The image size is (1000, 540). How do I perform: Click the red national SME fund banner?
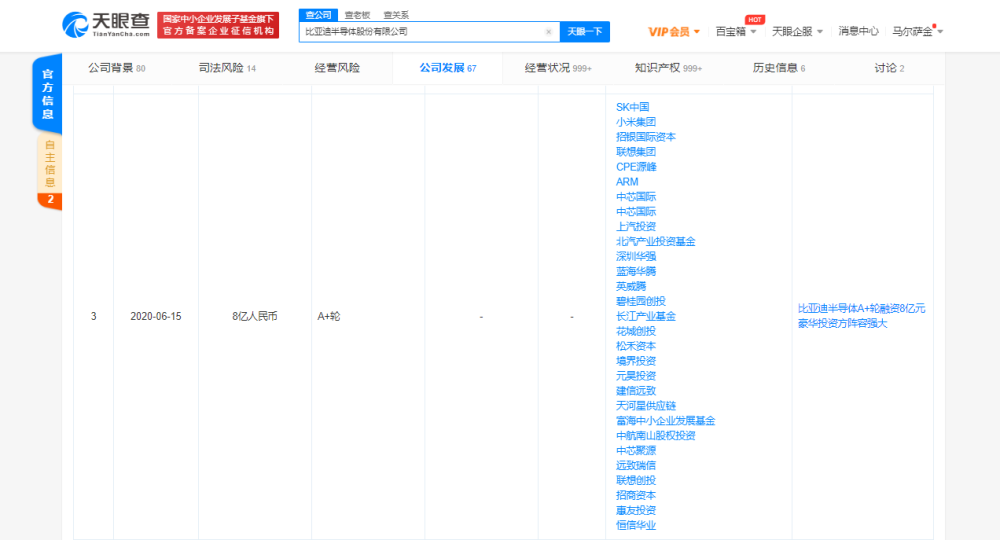218,25
